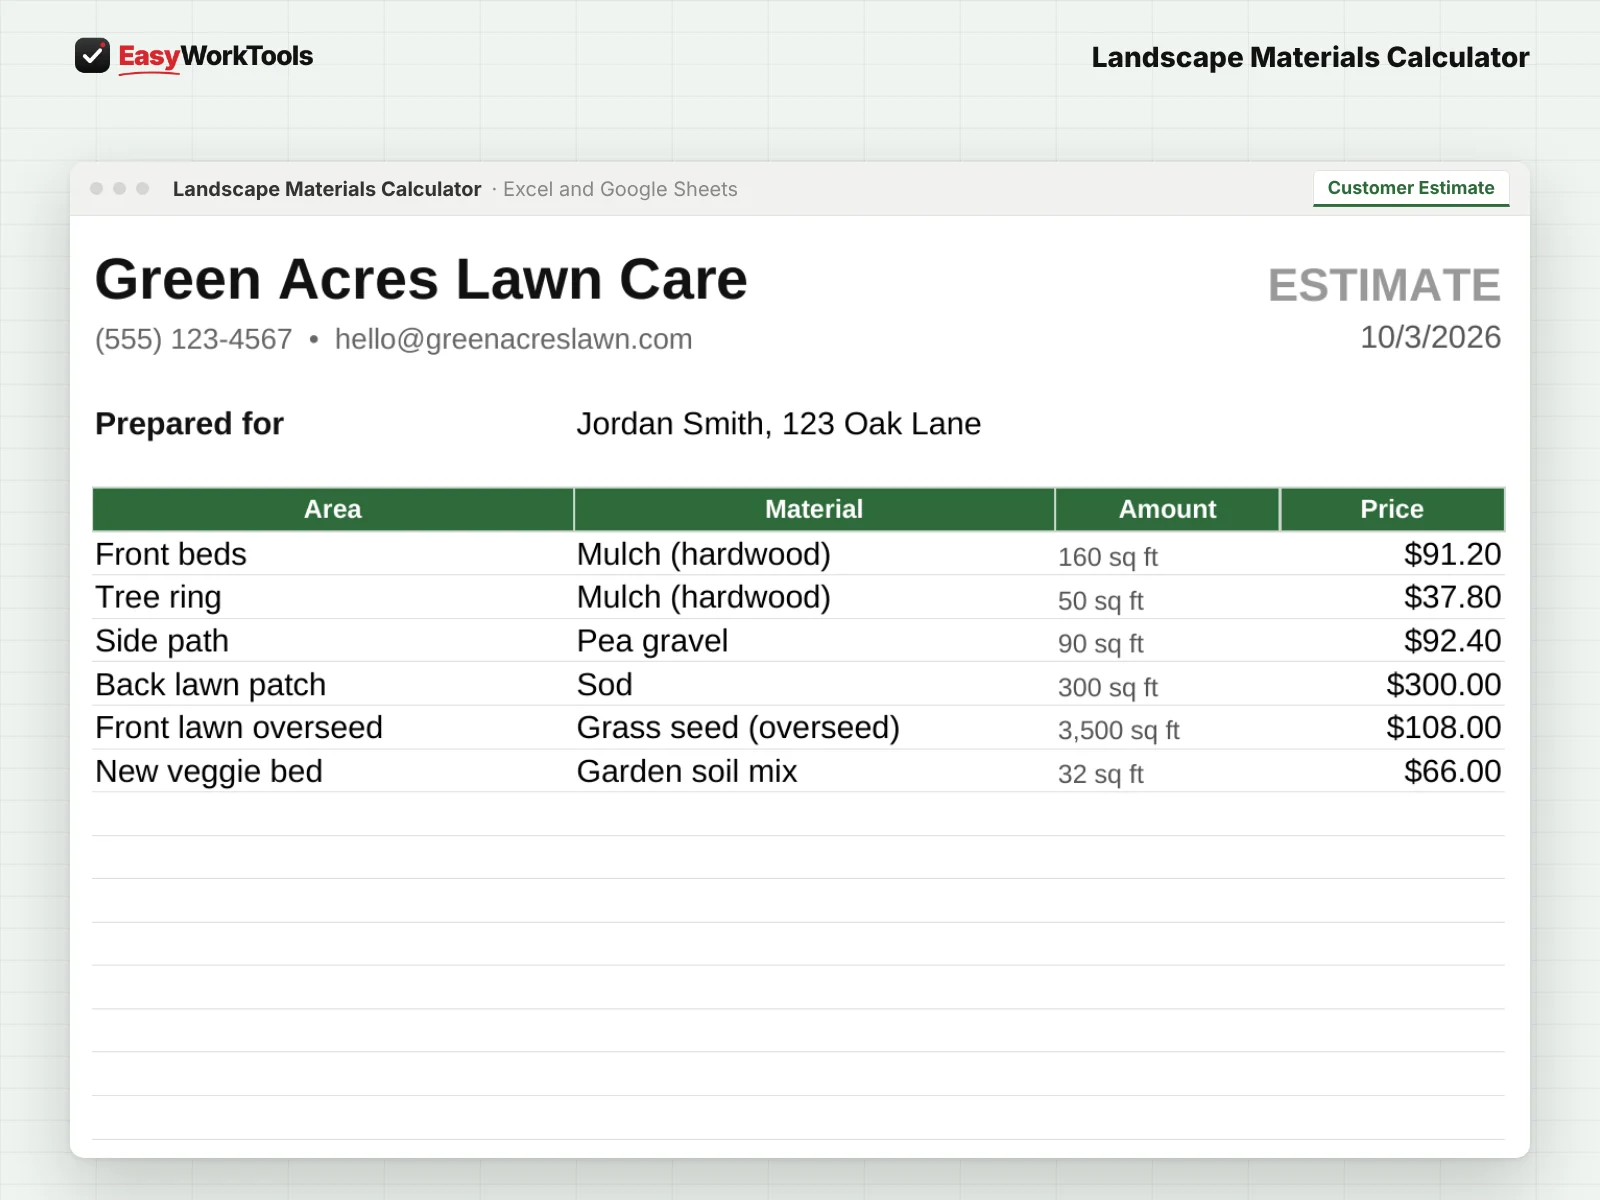Image resolution: width=1600 pixels, height=1200 pixels.
Task: Select the 'New veggie bed' area cell
Action: point(333,771)
